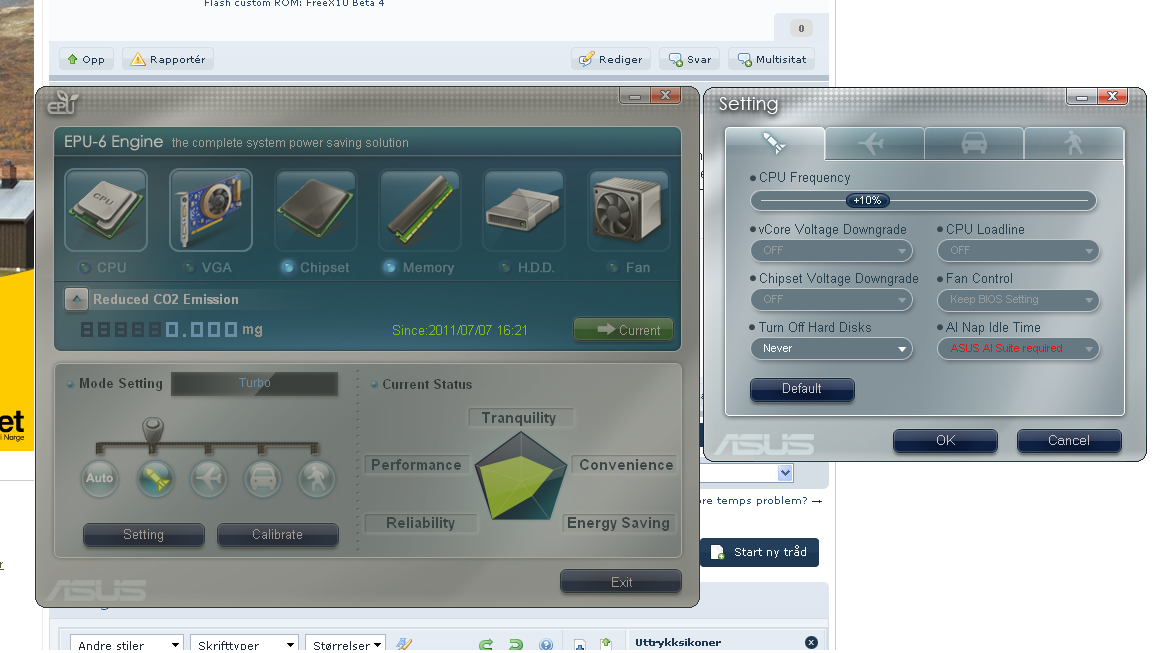Click the Current Status pentagon radar chart

521,477
